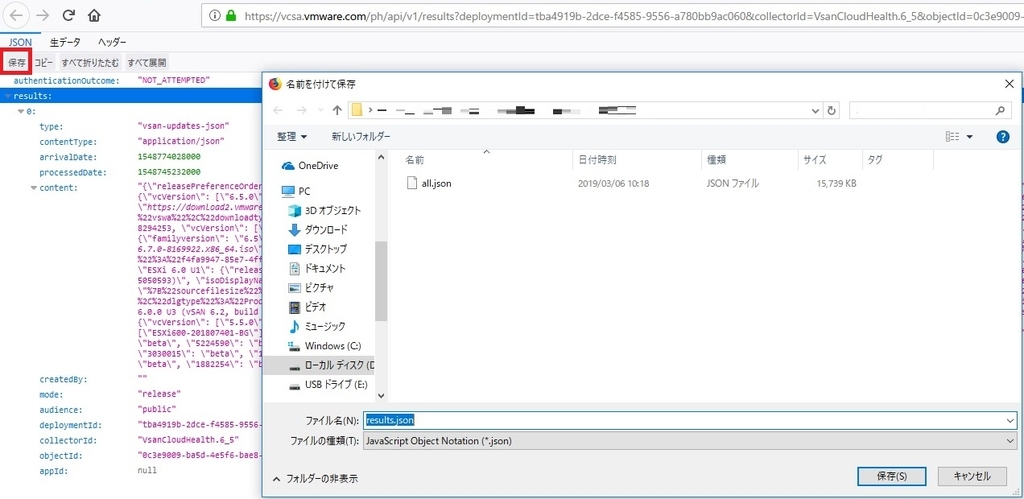
Task: Open address path history dropdown
Action: [816, 110]
